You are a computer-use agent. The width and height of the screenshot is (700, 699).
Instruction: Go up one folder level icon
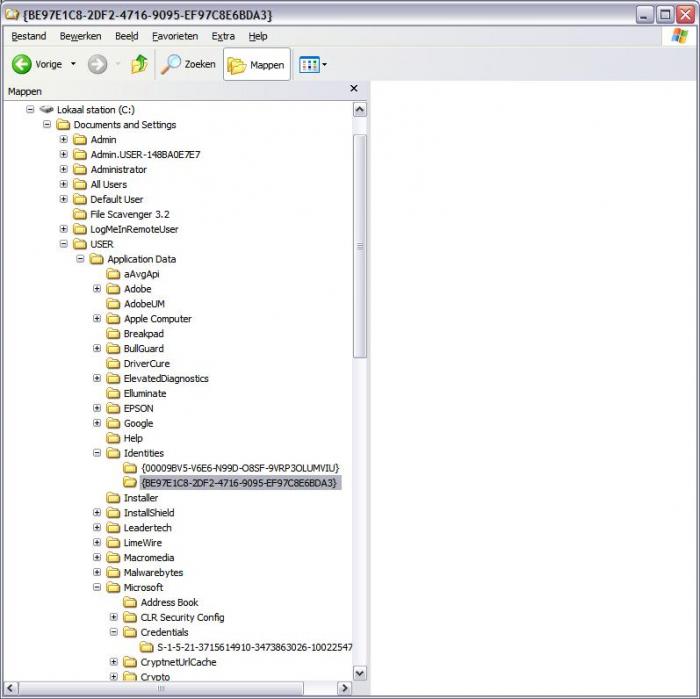[139, 64]
